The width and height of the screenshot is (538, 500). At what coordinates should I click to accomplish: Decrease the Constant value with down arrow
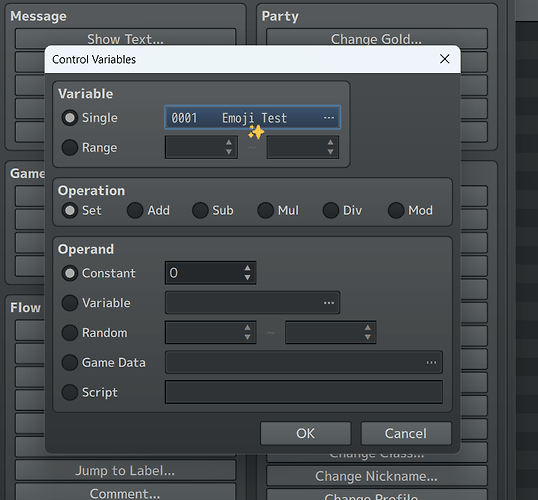247,278
